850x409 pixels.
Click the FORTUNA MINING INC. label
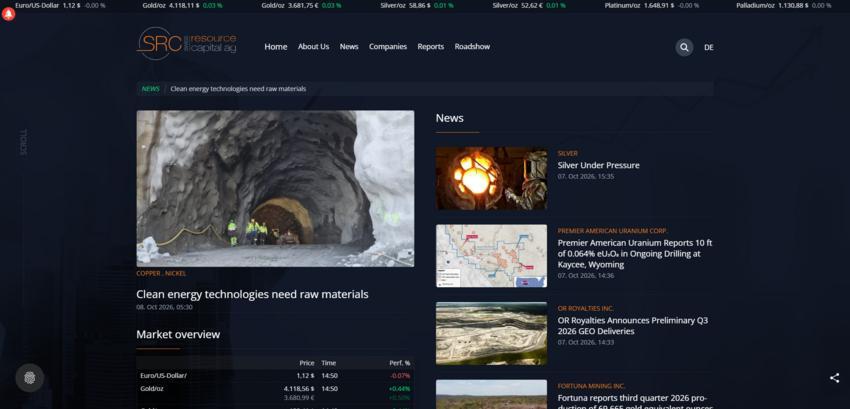tap(591, 386)
